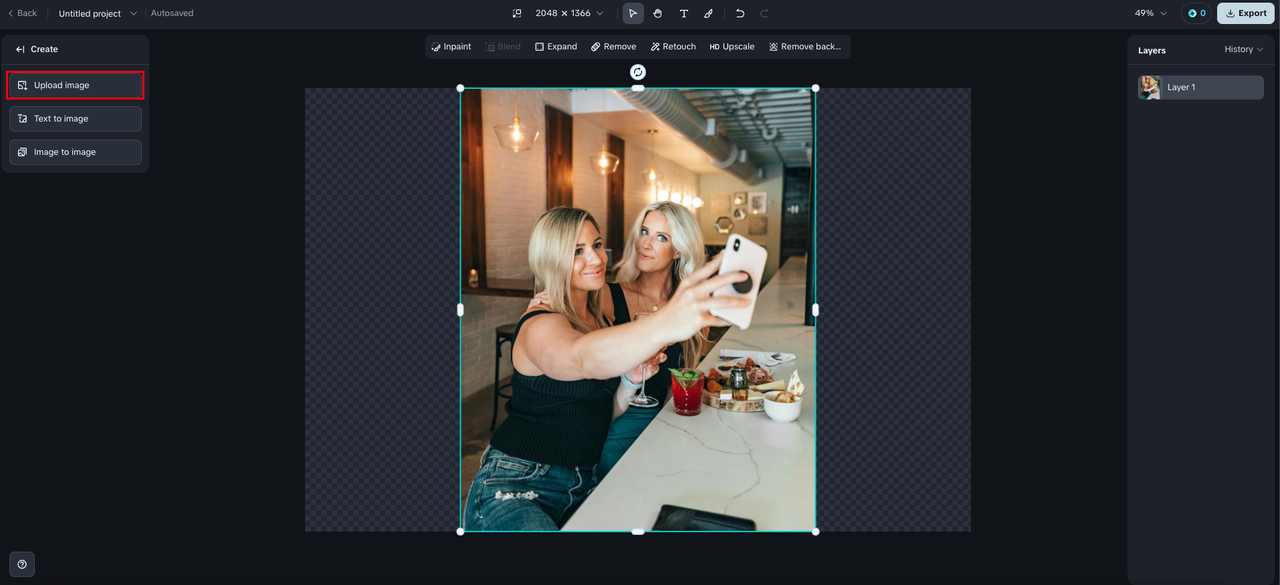Switch to the Layers tab
The image size is (1280, 585).
(x=1152, y=50)
